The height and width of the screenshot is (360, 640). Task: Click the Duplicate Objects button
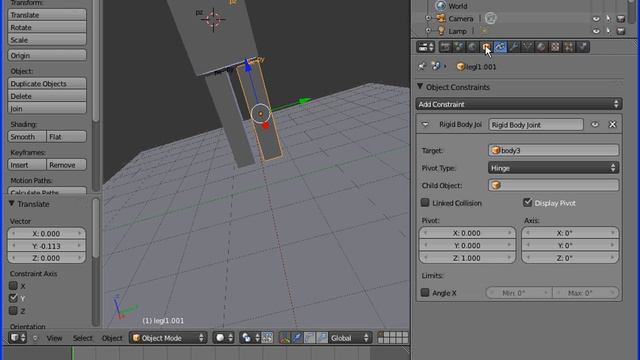coord(47,83)
